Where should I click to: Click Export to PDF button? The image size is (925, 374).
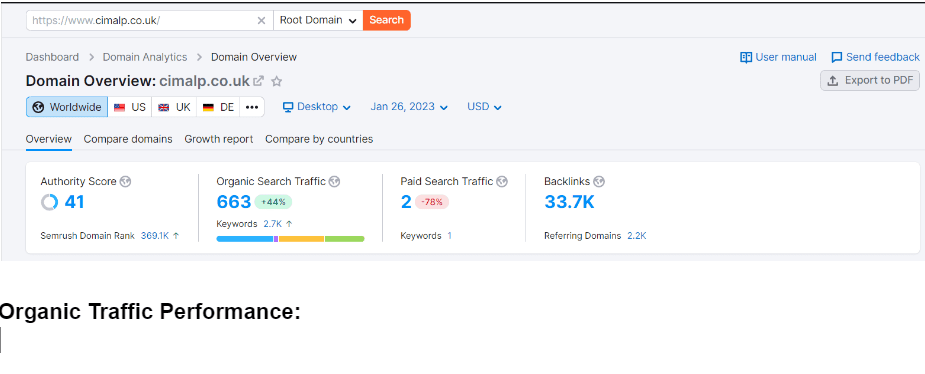point(870,81)
